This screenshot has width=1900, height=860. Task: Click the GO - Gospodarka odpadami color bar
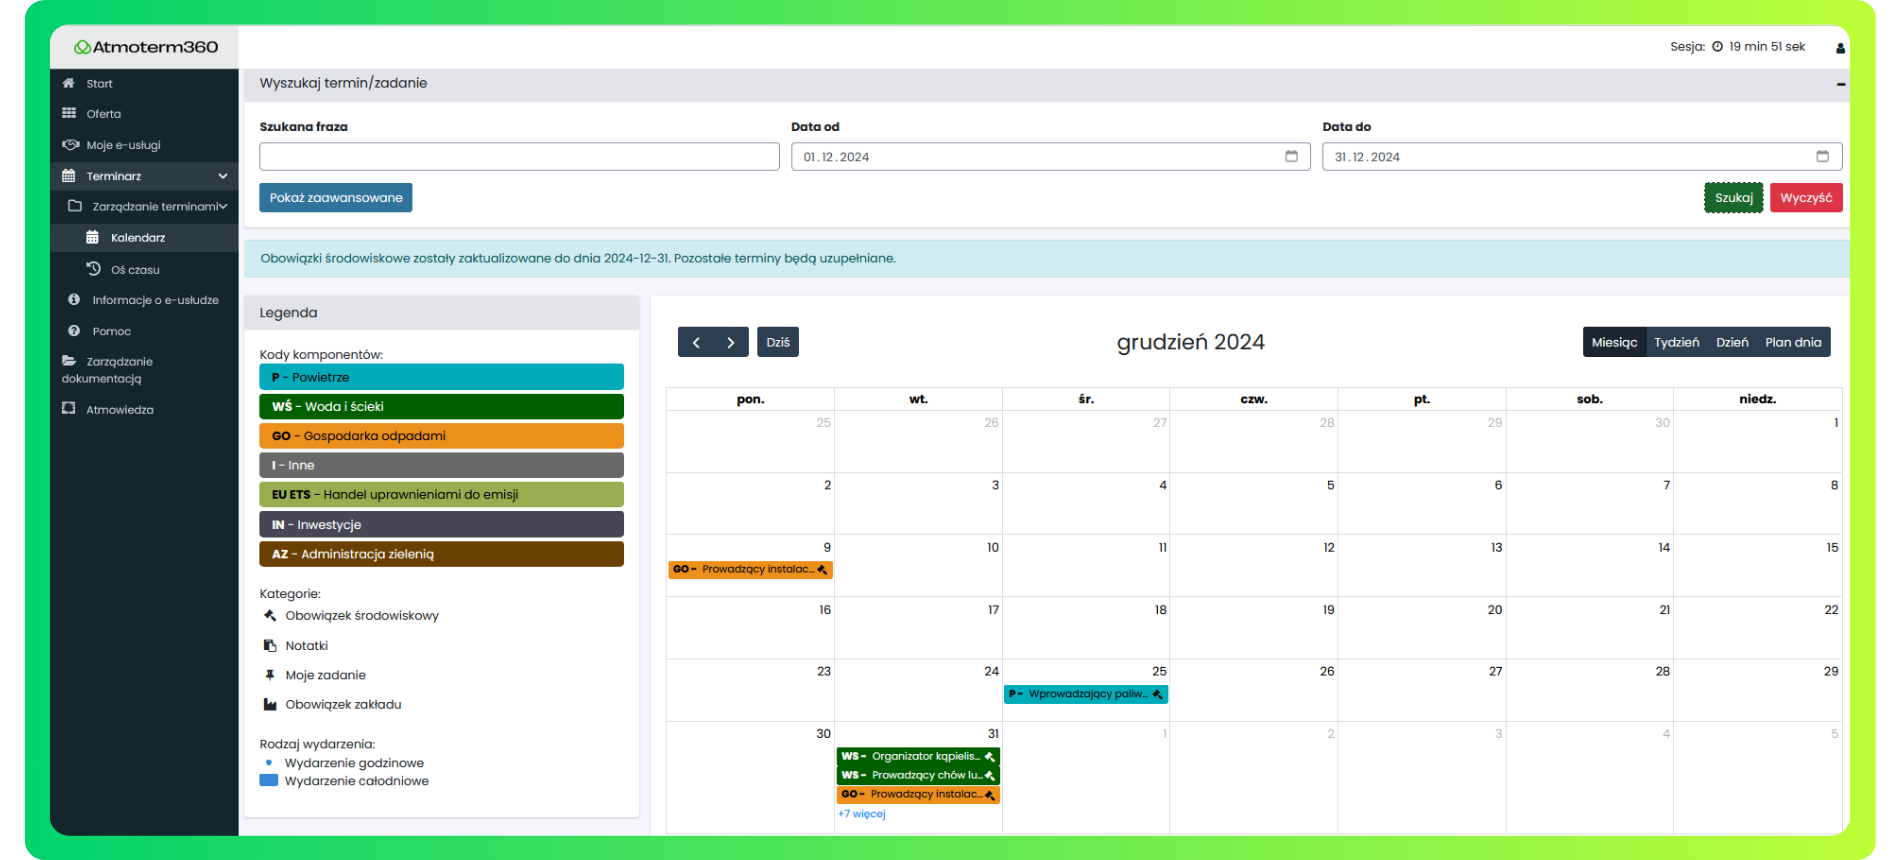tap(441, 436)
